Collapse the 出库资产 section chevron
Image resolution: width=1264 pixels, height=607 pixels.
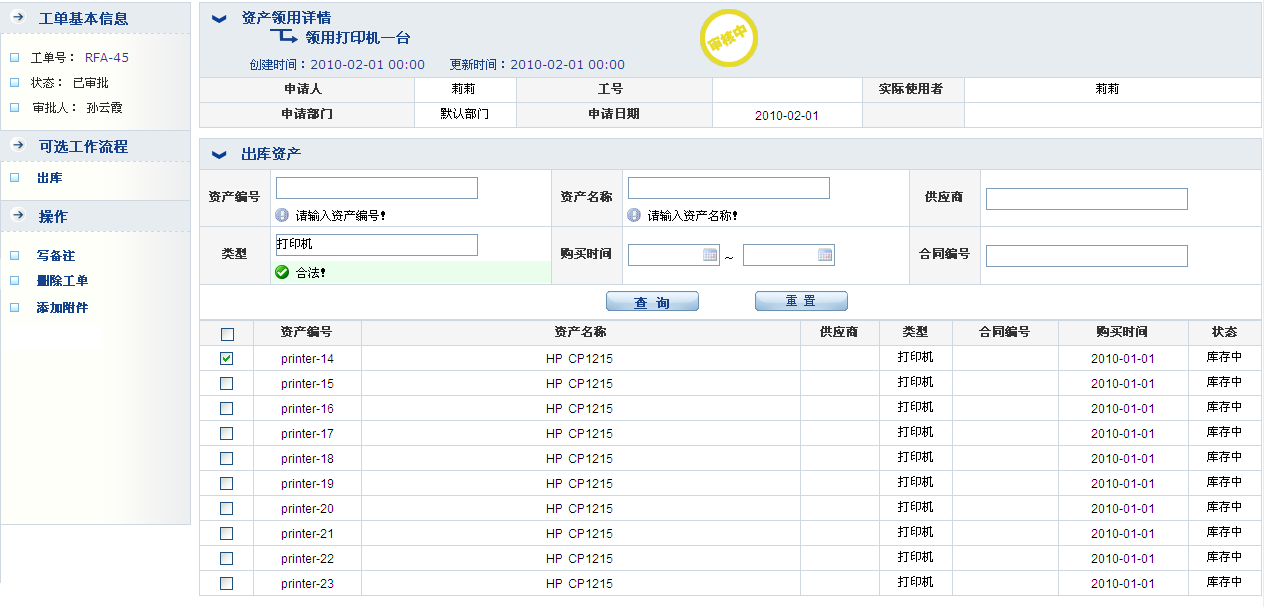point(219,154)
